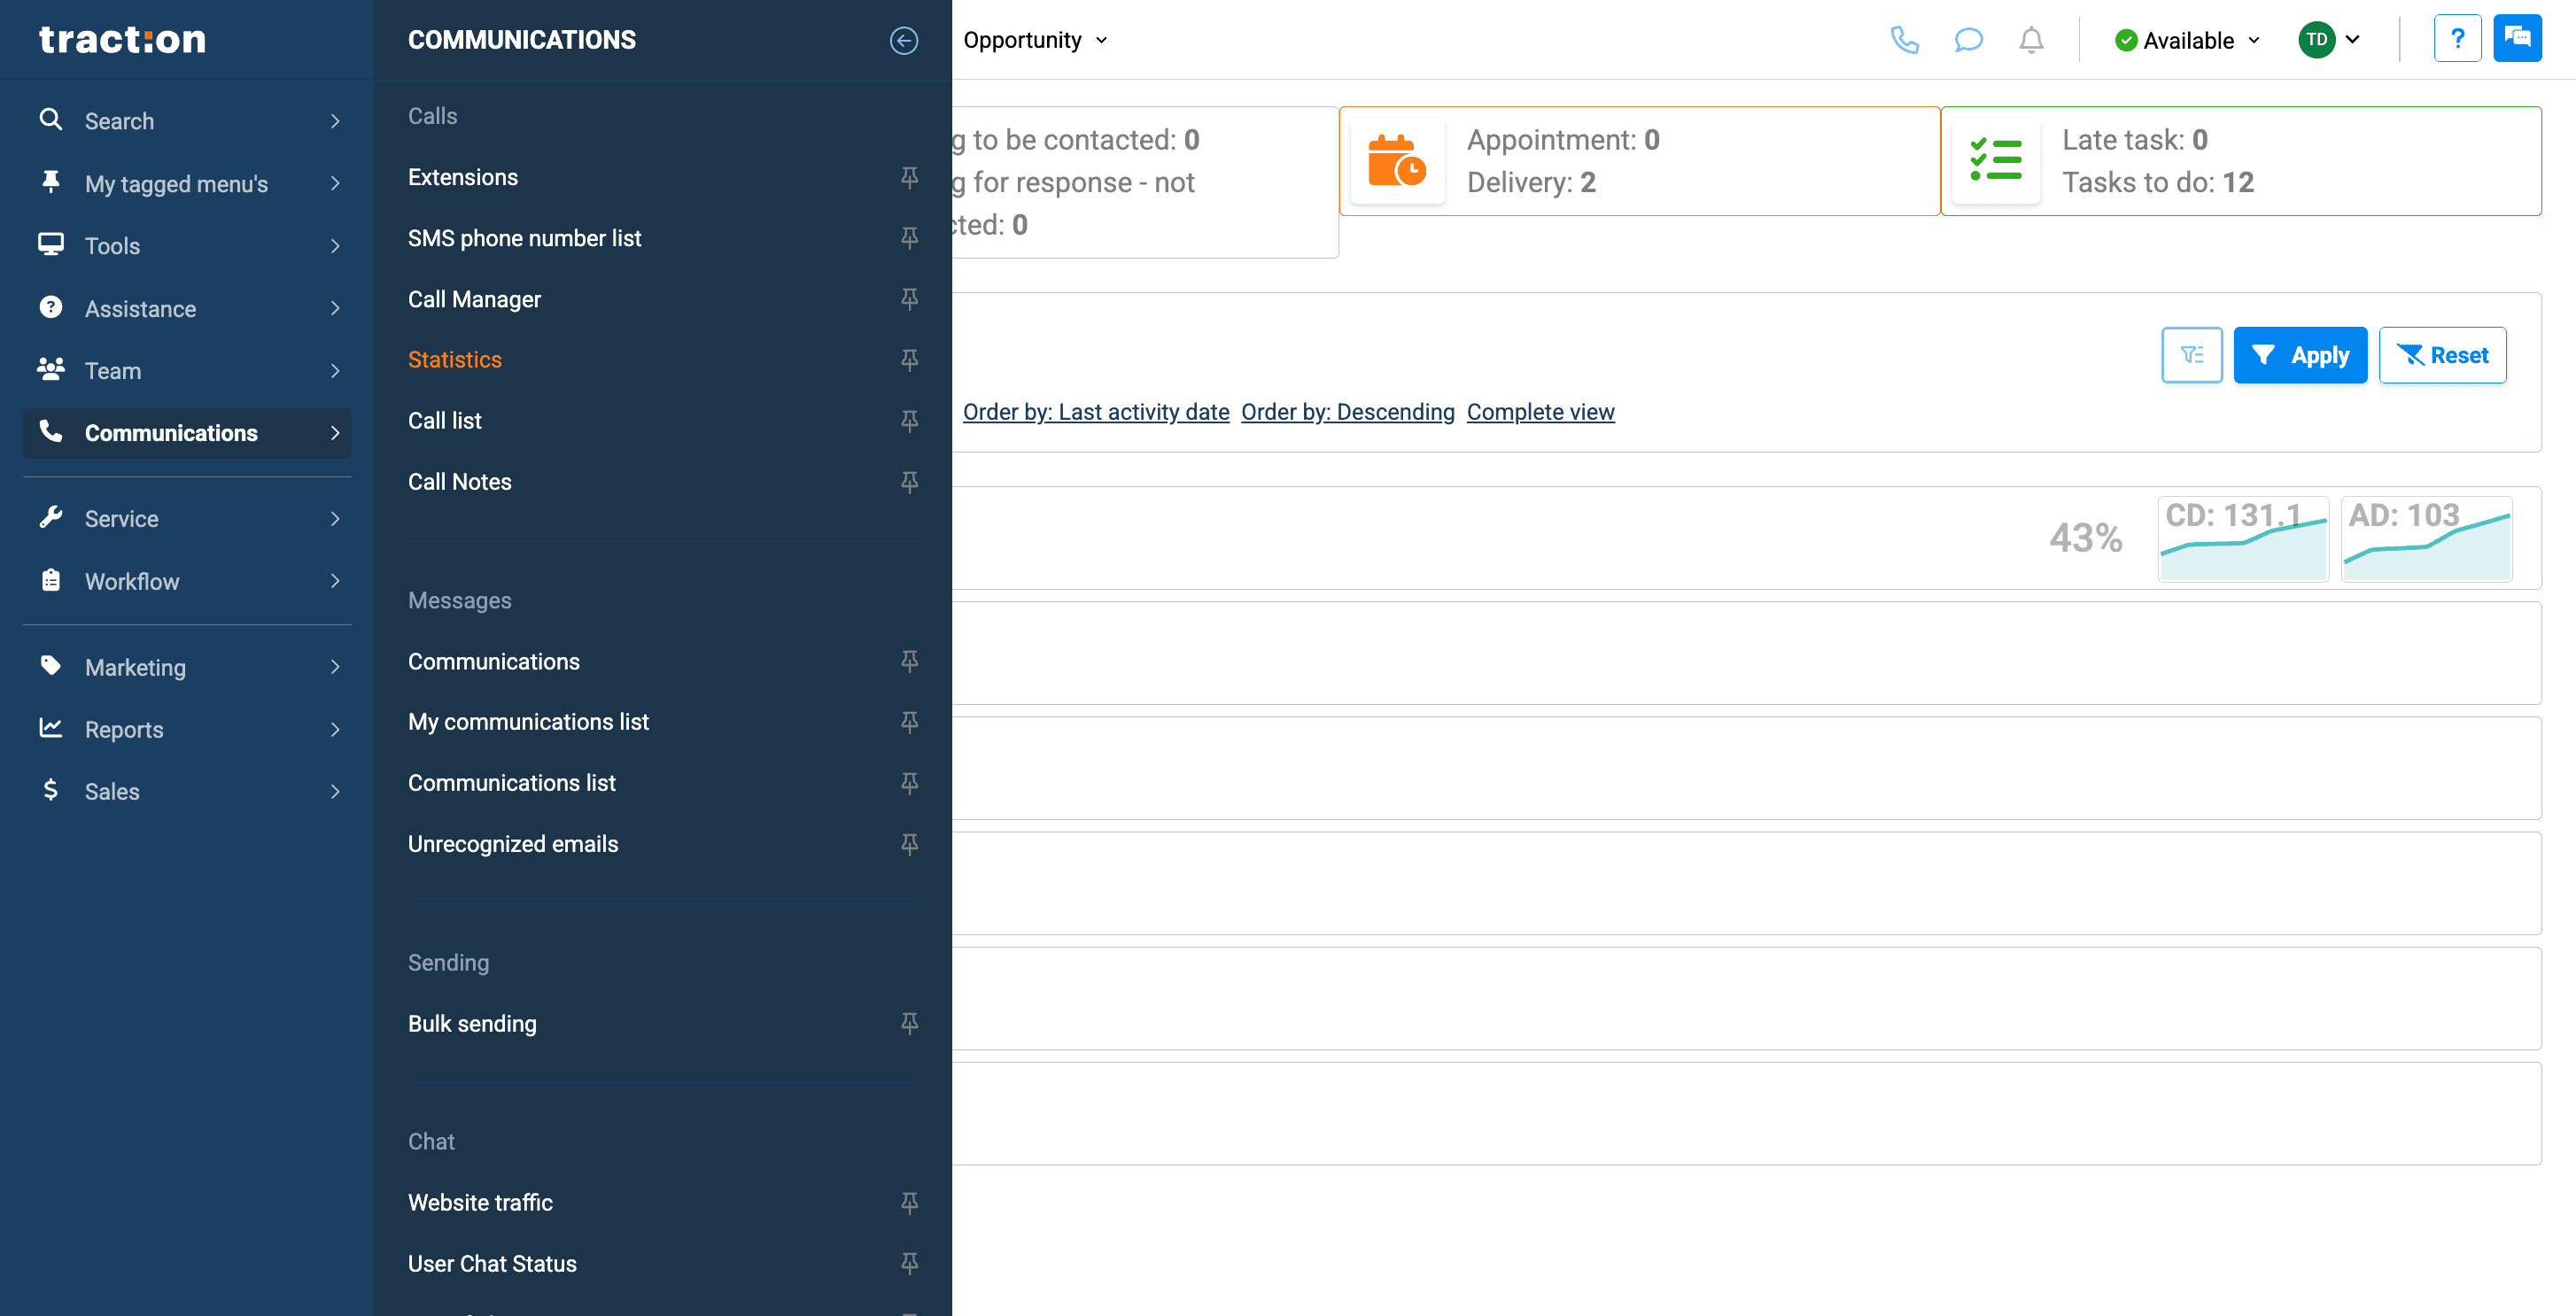Click the green task checklist icon
This screenshot has width=2576, height=1316.
[1995, 161]
